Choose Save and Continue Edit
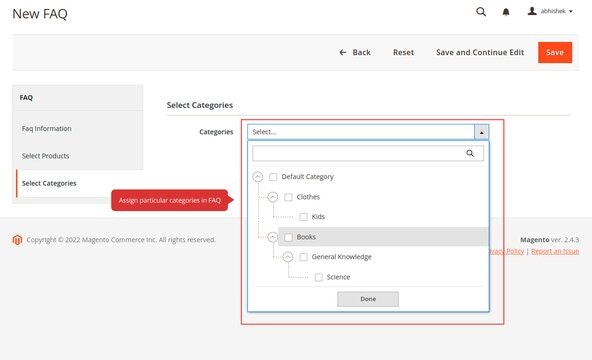 tap(480, 52)
